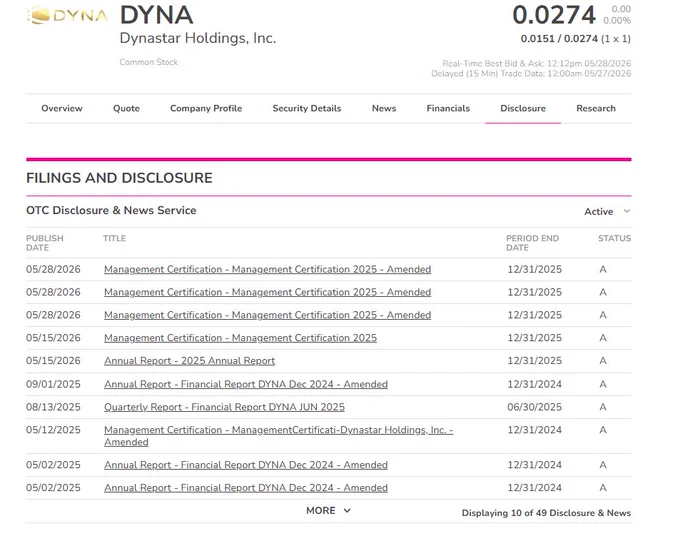Screen dimensions: 680x556
Task: Click Displaying 10 of 49 Disclosure text
Action: coord(546,513)
